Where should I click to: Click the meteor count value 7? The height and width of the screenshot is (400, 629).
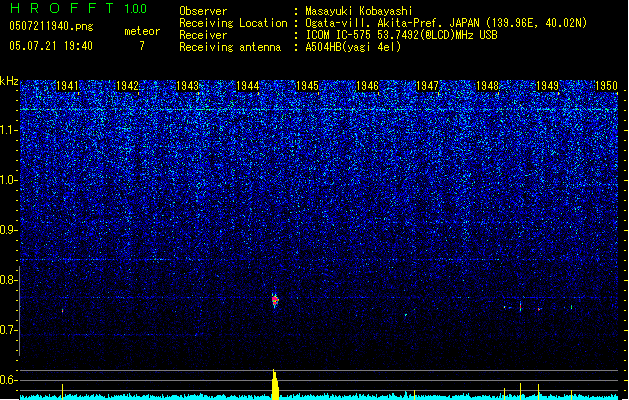(142, 46)
